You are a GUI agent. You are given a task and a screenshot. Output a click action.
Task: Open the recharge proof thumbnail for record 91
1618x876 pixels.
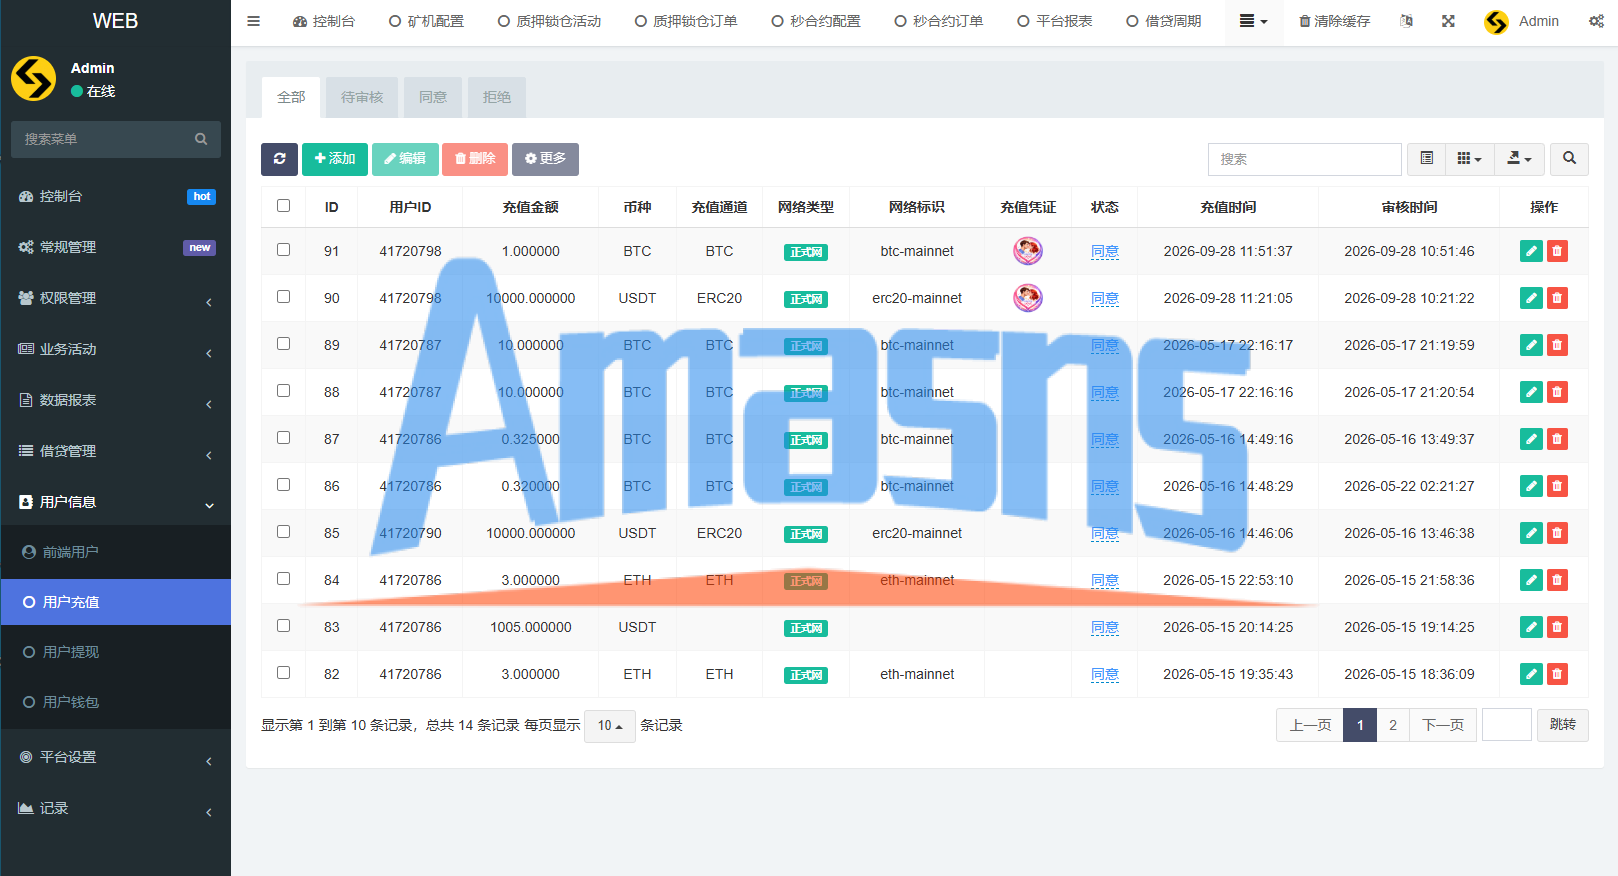(1028, 251)
